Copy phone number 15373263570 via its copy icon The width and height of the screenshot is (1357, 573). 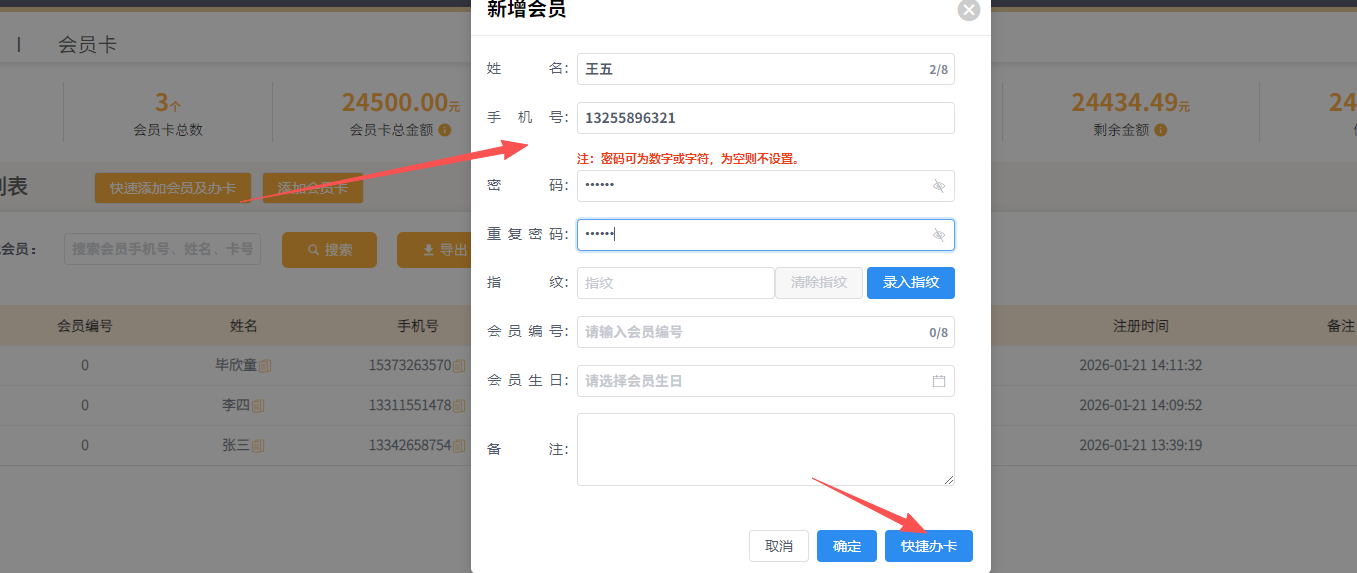click(459, 366)
